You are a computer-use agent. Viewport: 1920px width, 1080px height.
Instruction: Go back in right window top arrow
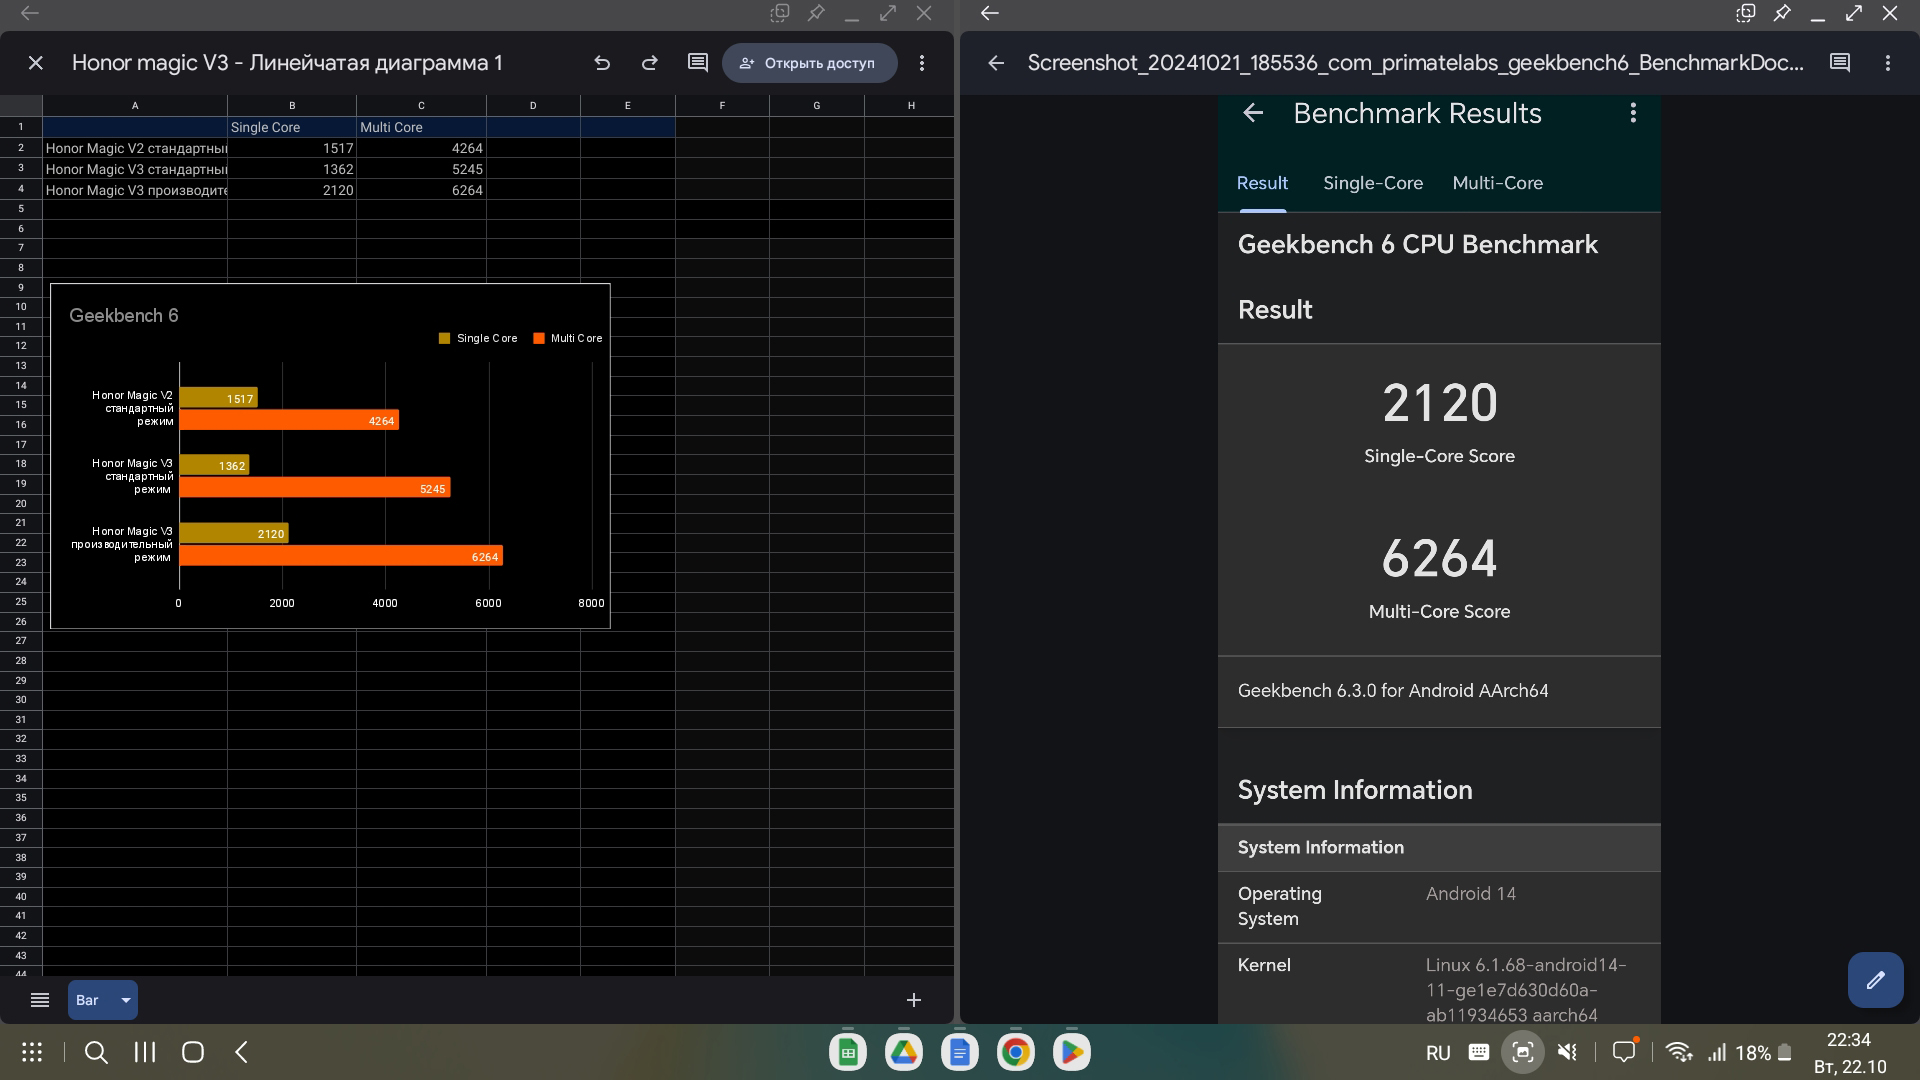point(990,13)
